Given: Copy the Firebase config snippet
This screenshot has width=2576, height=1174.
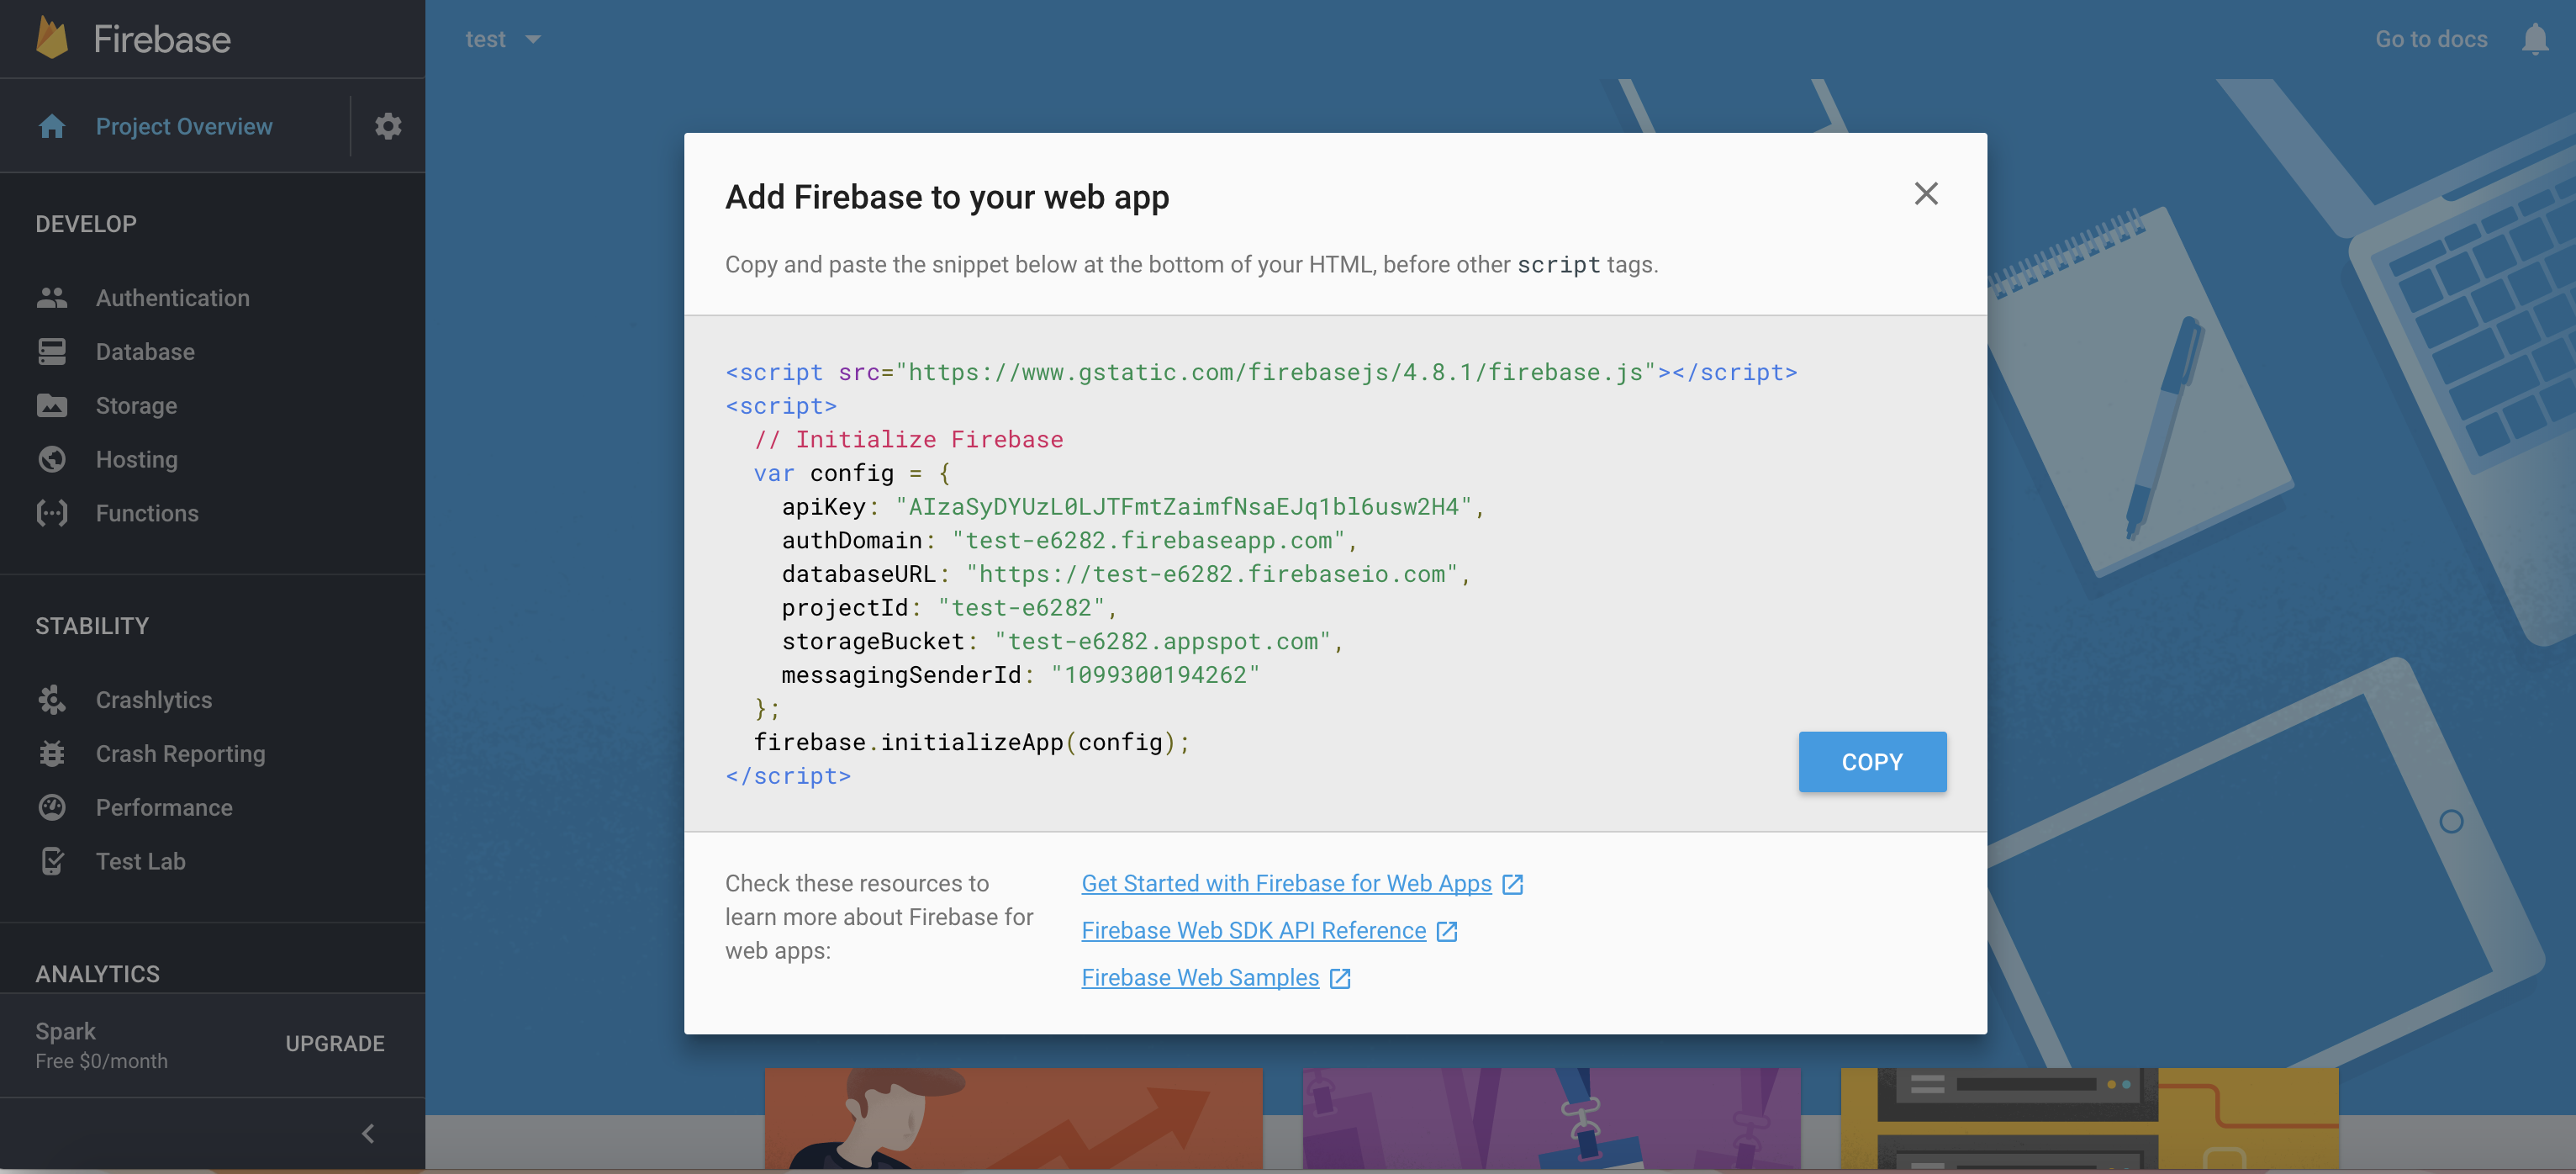Looking at the screenshot, I should tap(1872, 762).
